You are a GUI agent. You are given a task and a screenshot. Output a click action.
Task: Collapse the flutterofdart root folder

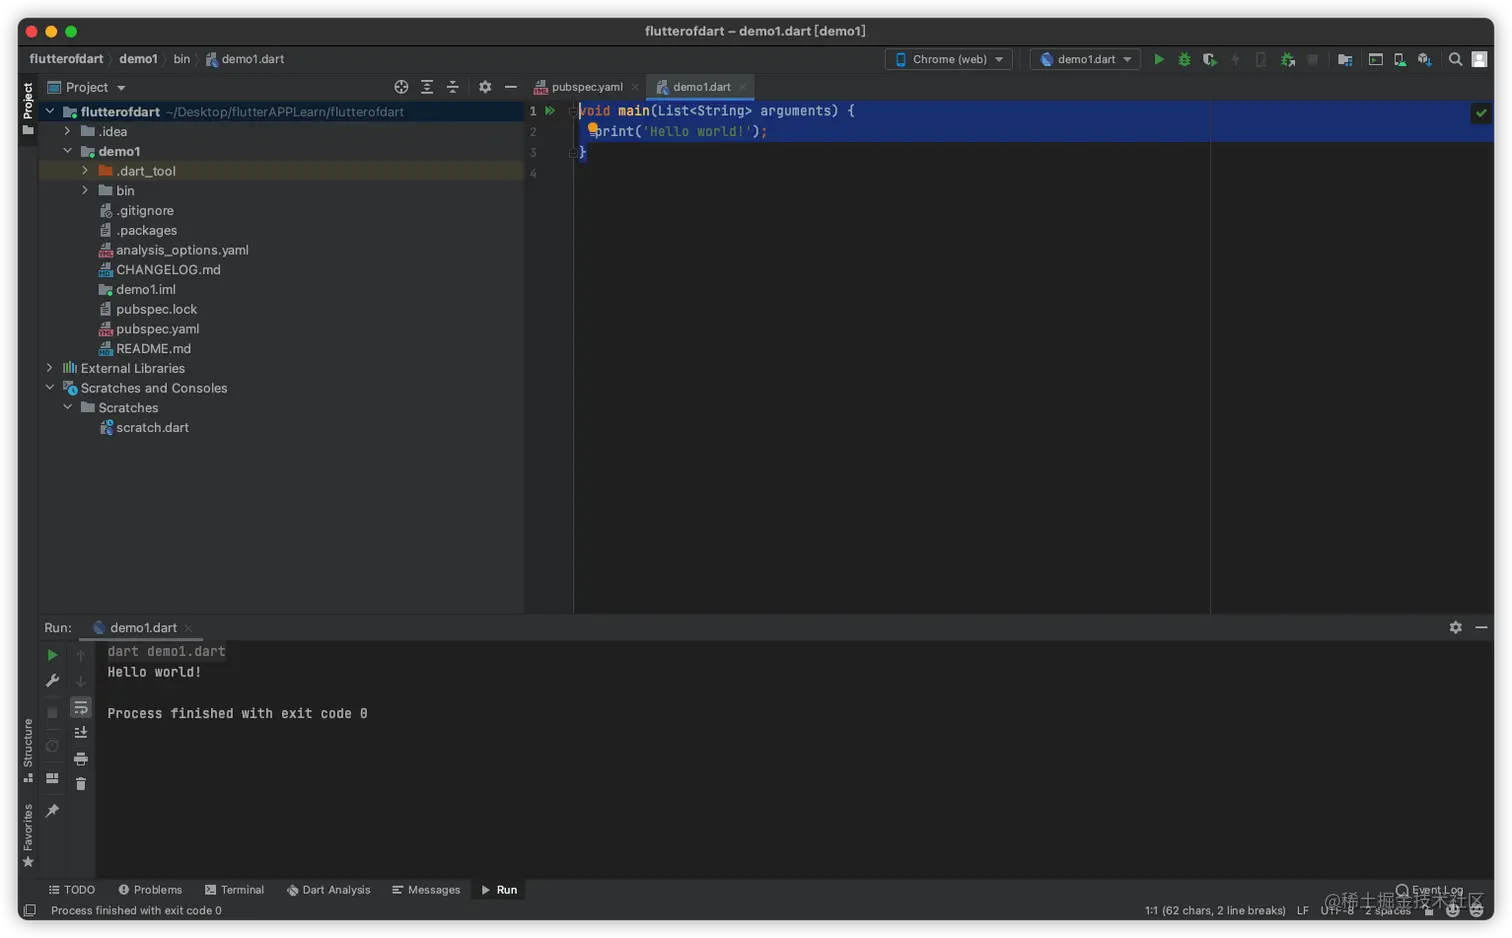(x=50, y=112)
